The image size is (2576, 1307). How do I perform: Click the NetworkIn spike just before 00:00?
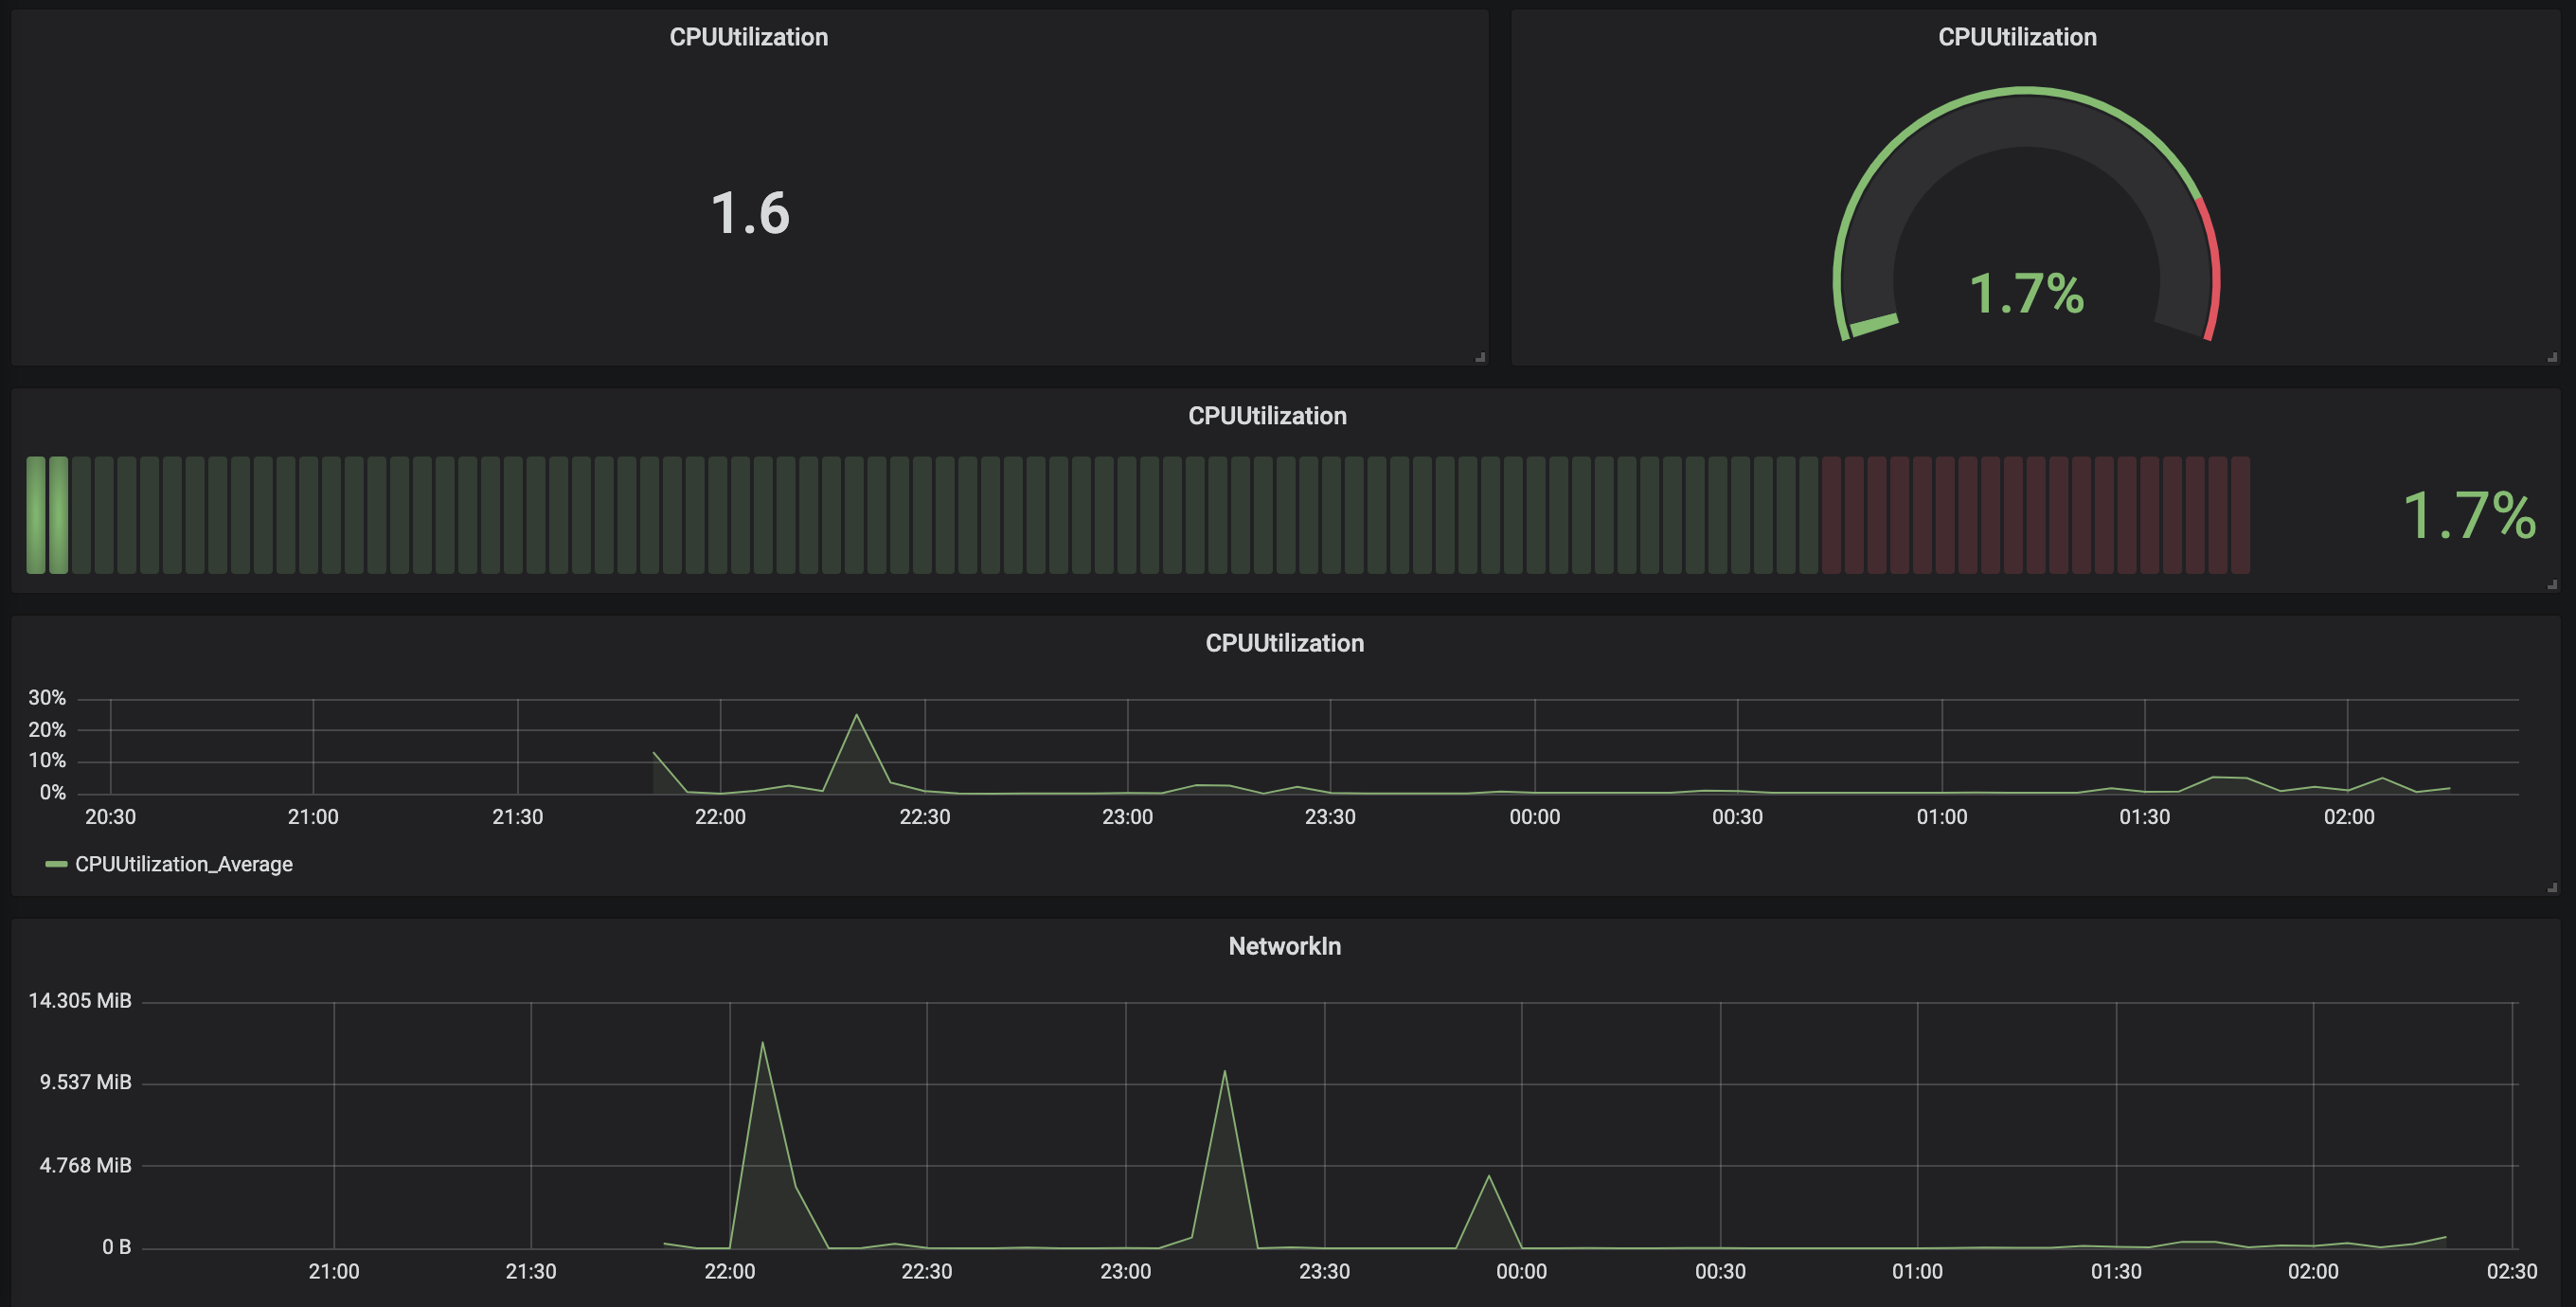pos(1488,1177)
